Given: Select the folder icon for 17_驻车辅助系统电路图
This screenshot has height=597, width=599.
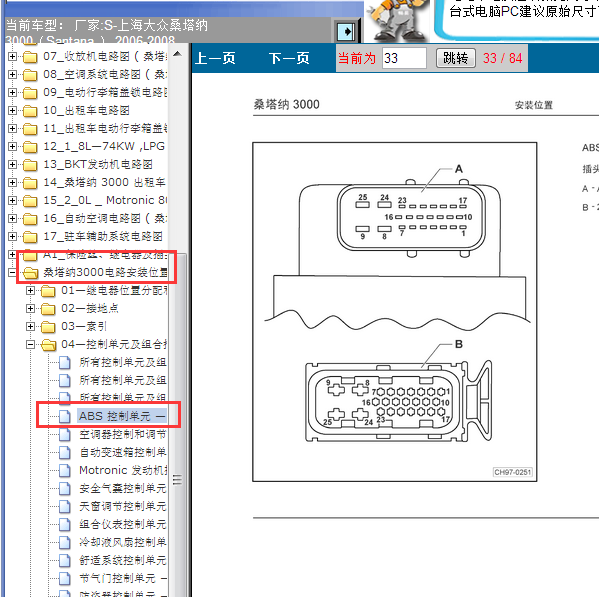Looking at the screenshot, I should [x=30, y=237].
